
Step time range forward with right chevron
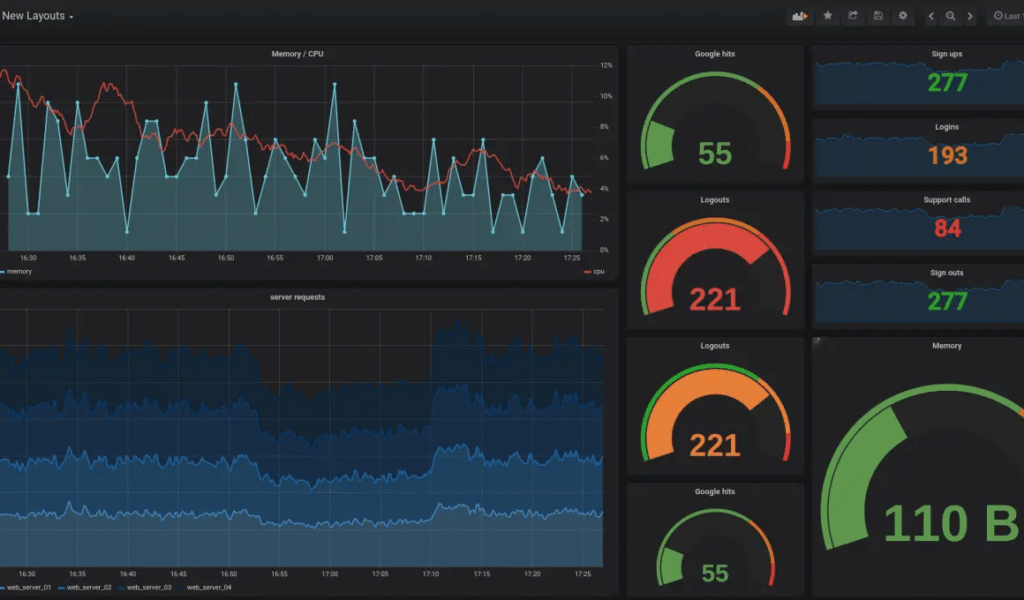pos(970,15)
